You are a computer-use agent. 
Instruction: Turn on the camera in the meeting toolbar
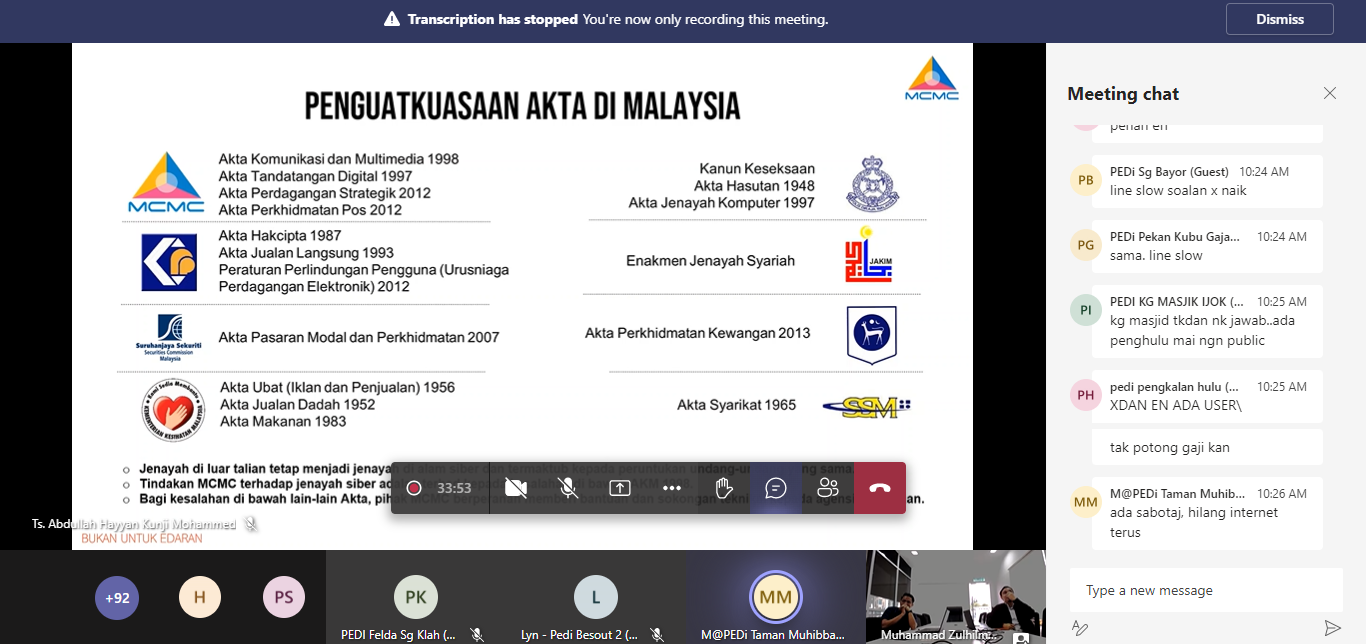pyautogui.click(x=516, y=488)
